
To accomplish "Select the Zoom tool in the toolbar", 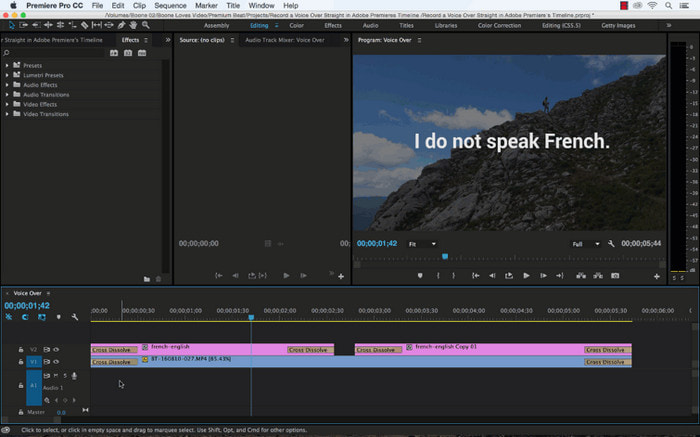I will [x=146, y=25].
